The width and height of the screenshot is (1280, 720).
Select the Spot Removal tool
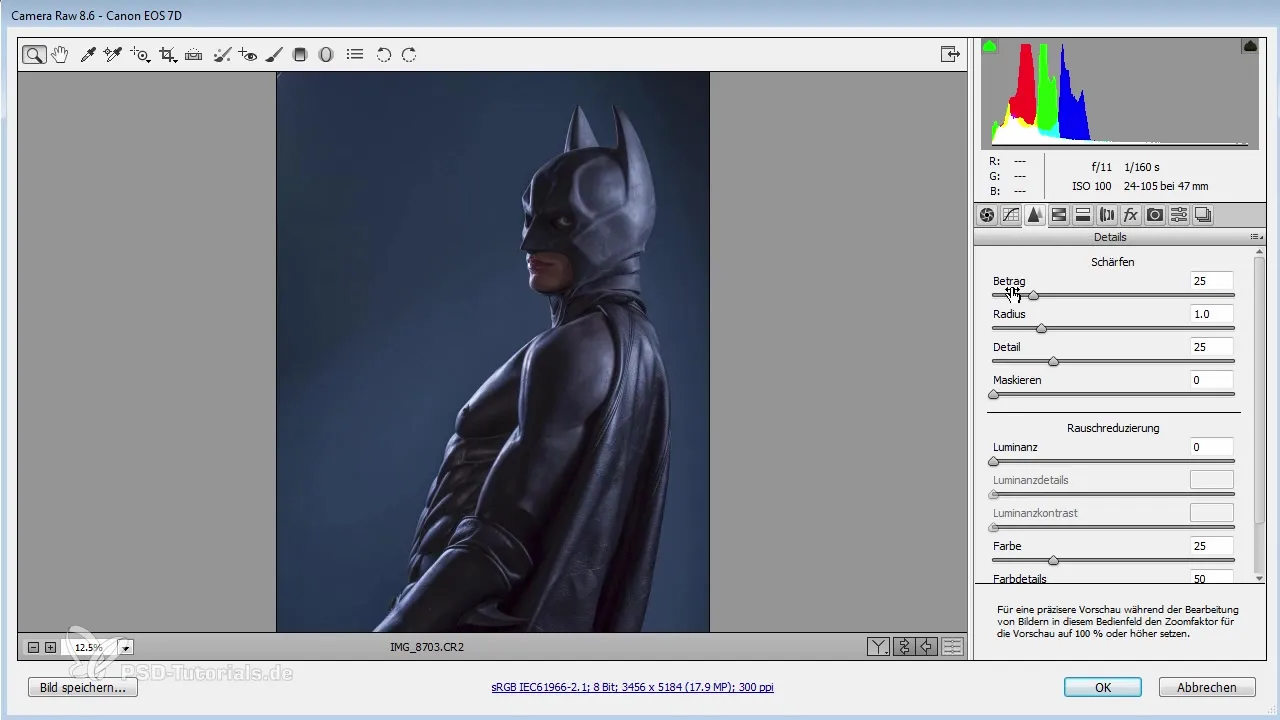pyautogui.click(x=223, y=55)
